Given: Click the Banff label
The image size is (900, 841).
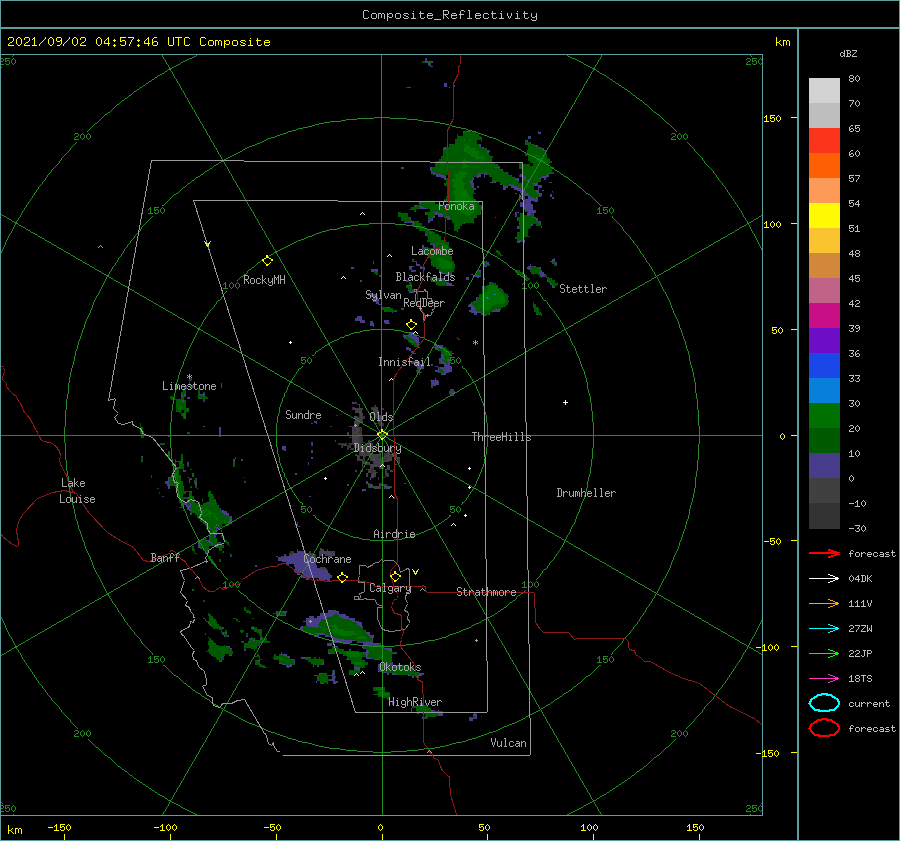Looking at the screenshot, I should (x=165, y=557).
